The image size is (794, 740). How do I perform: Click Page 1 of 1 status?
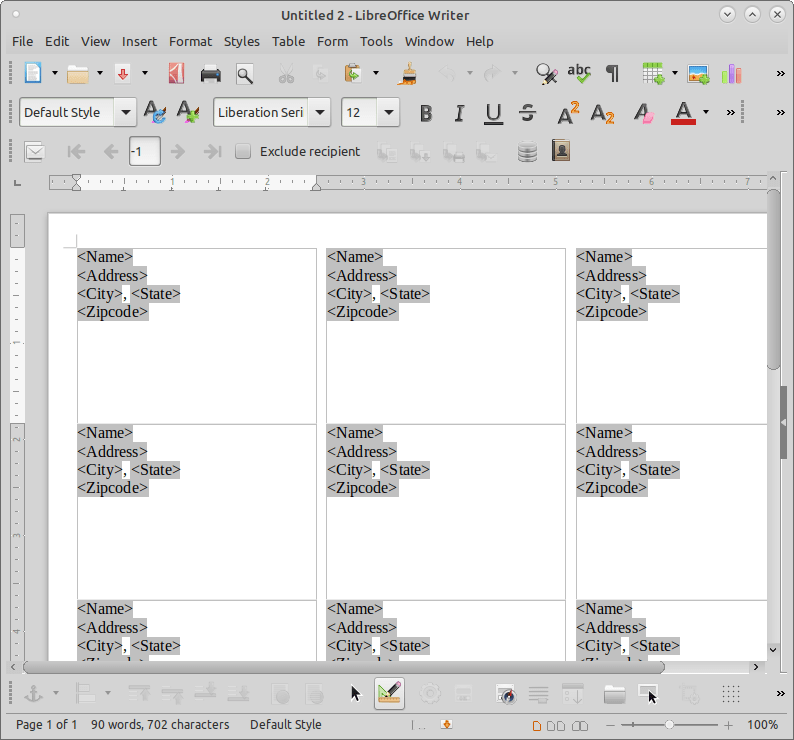pos(47,725)
